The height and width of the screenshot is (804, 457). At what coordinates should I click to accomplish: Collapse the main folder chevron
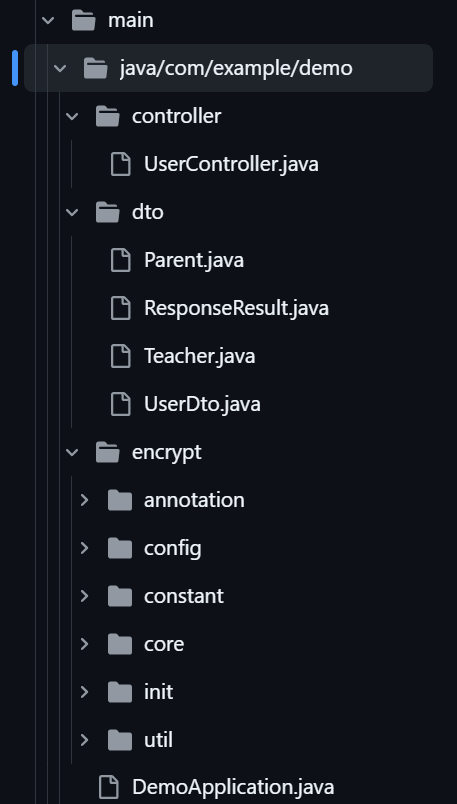(48, 21)
